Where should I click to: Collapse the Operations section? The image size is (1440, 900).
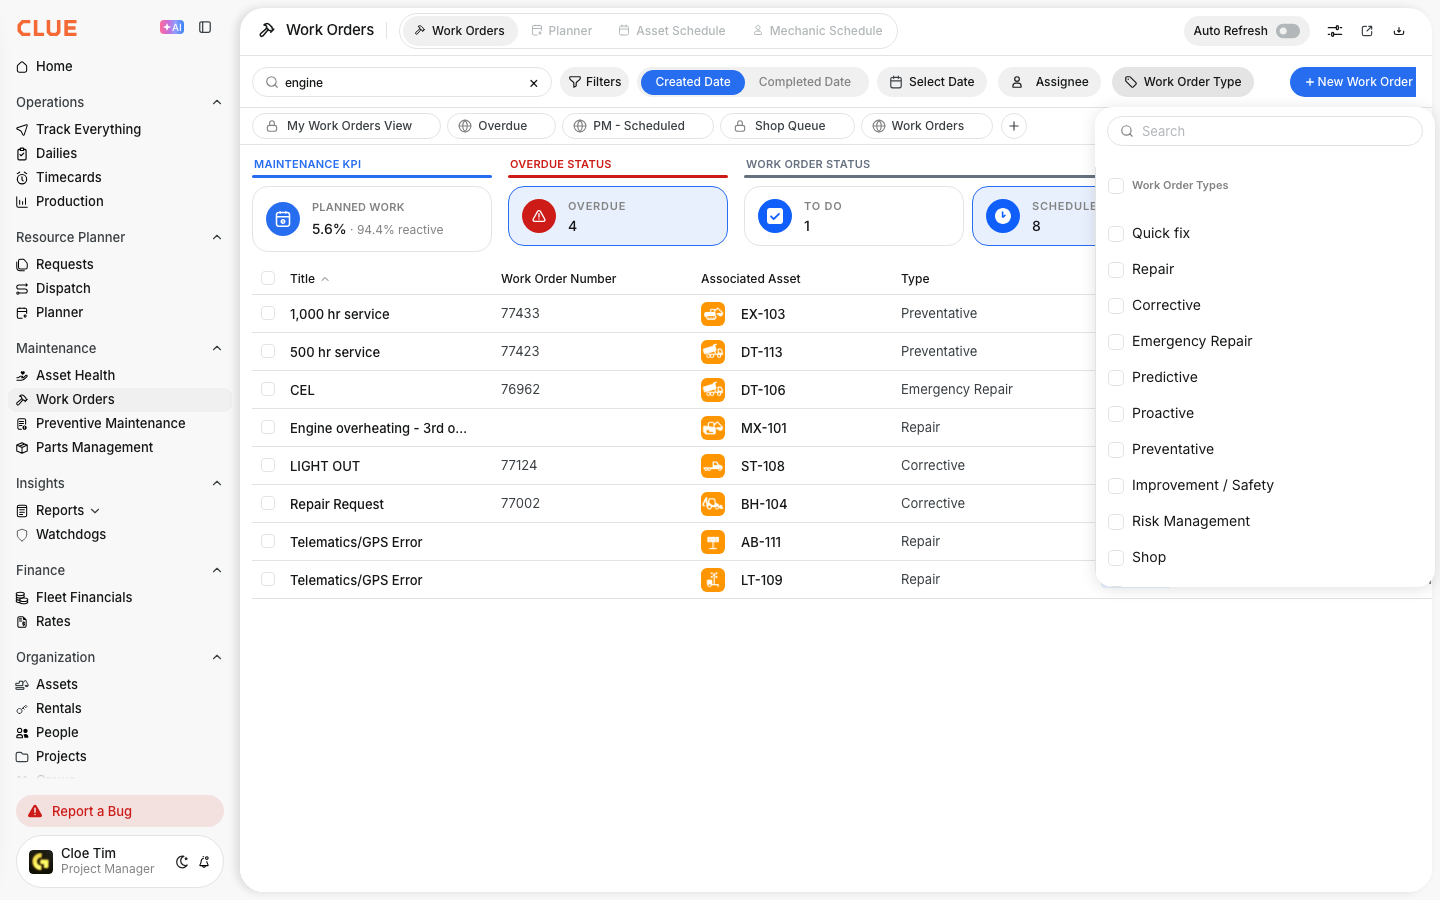[217, 102]
